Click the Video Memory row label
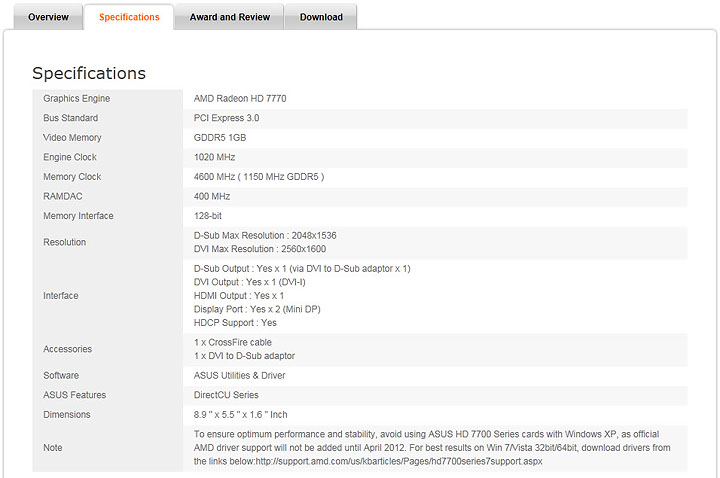The width and height of the screenshot is (720, 478). [72, 138]
